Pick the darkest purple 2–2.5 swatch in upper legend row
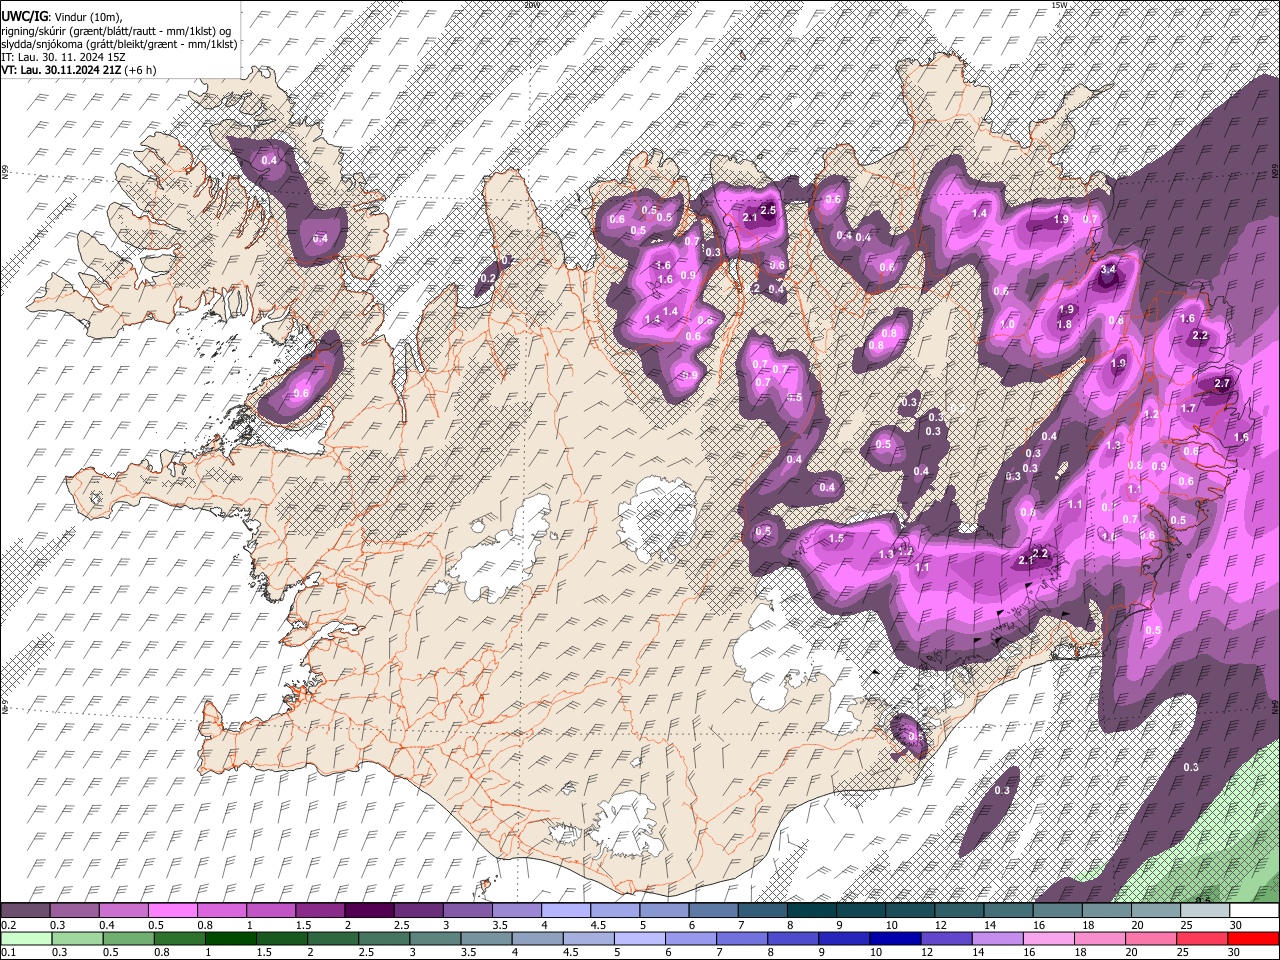 click(368, 911)
